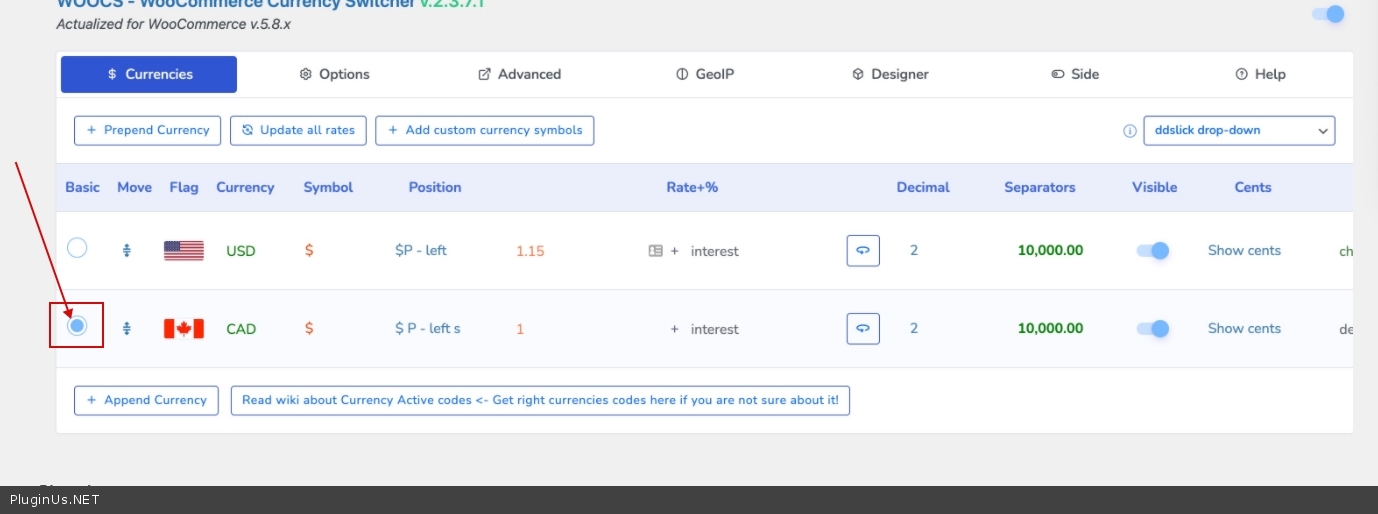Click the calculator icon in USD rate column
This screenshot has height=514, width=1378.
click(655, 251)
